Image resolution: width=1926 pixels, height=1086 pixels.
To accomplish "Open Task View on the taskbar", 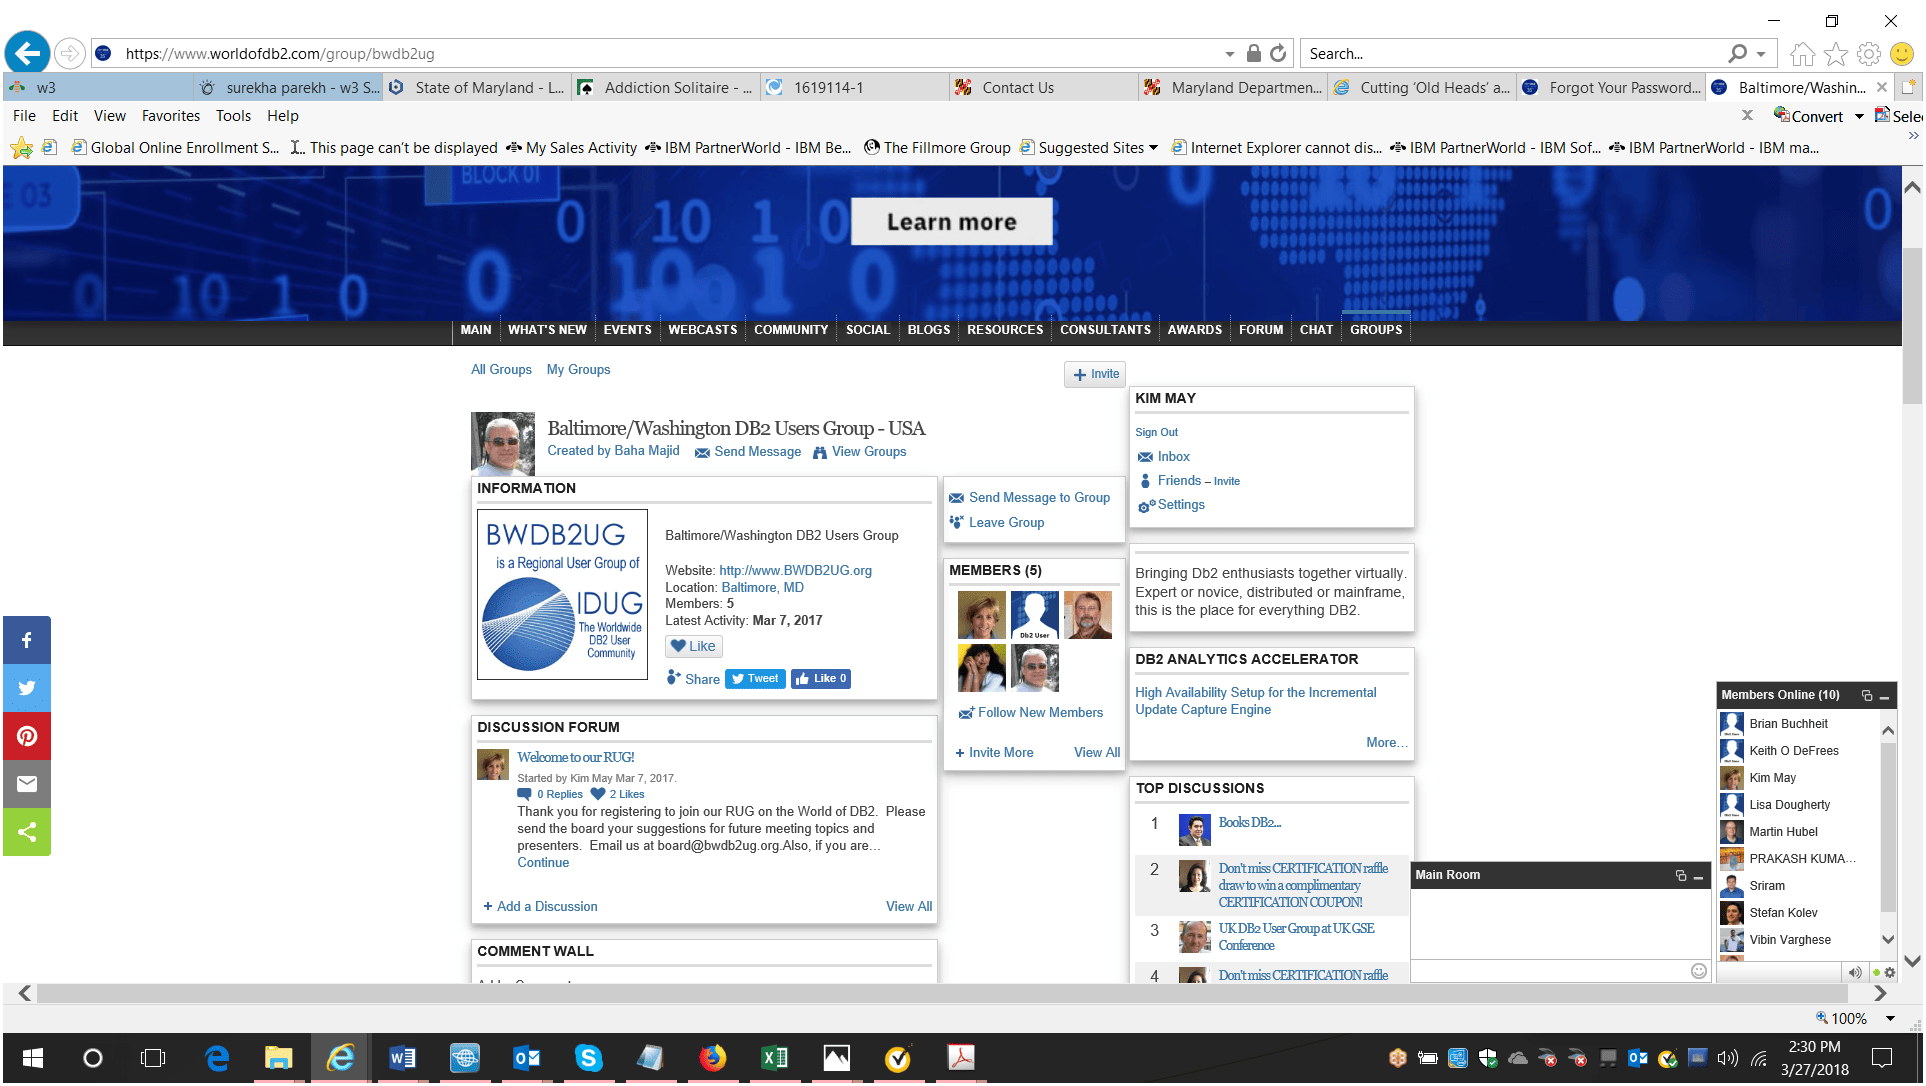I will coord(153,1058).
